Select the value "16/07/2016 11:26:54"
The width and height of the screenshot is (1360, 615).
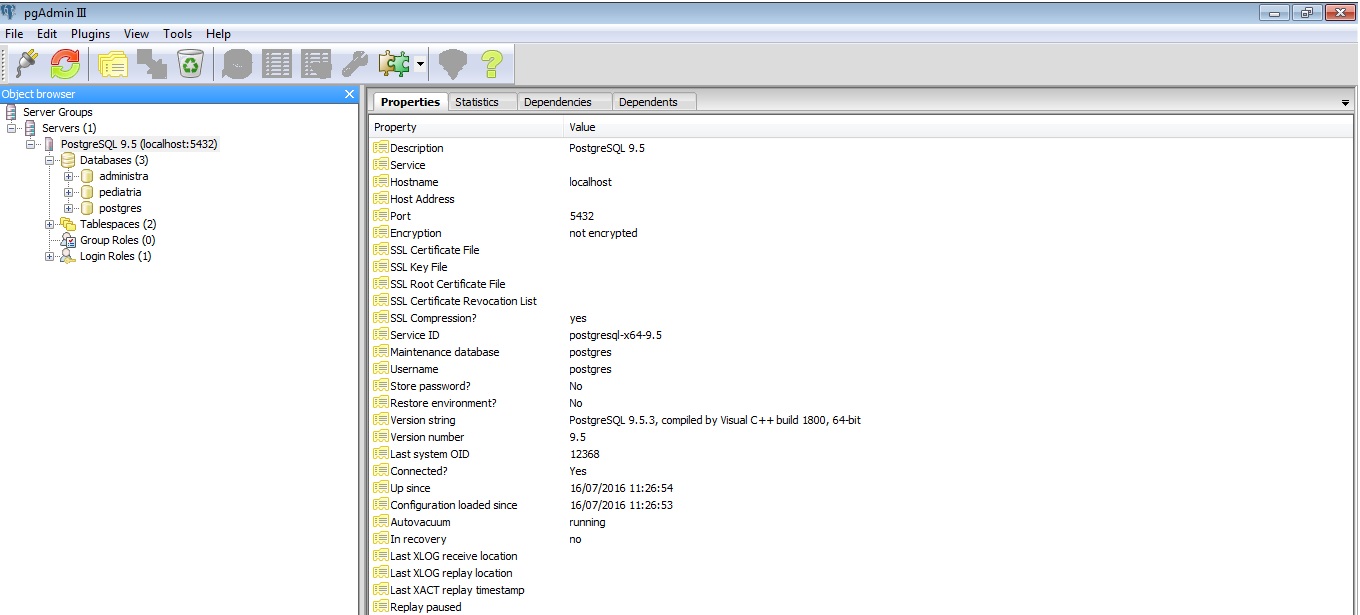point(621,488)
